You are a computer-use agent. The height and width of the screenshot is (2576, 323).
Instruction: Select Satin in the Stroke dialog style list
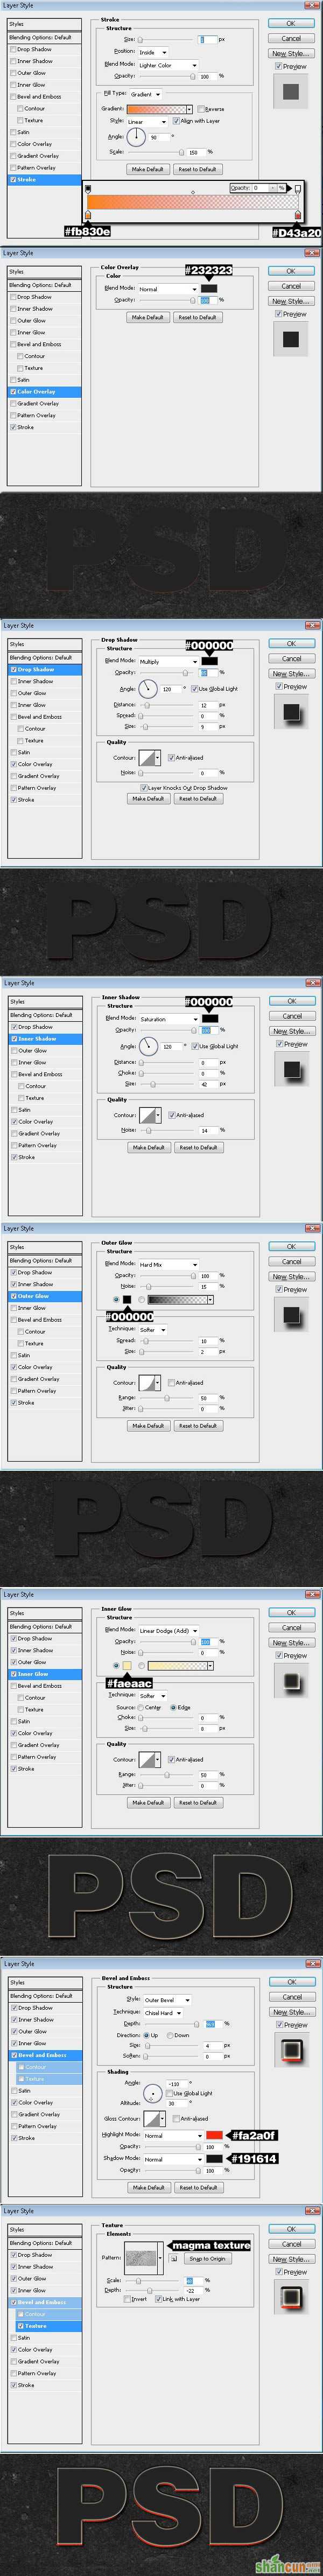[23, 132]
